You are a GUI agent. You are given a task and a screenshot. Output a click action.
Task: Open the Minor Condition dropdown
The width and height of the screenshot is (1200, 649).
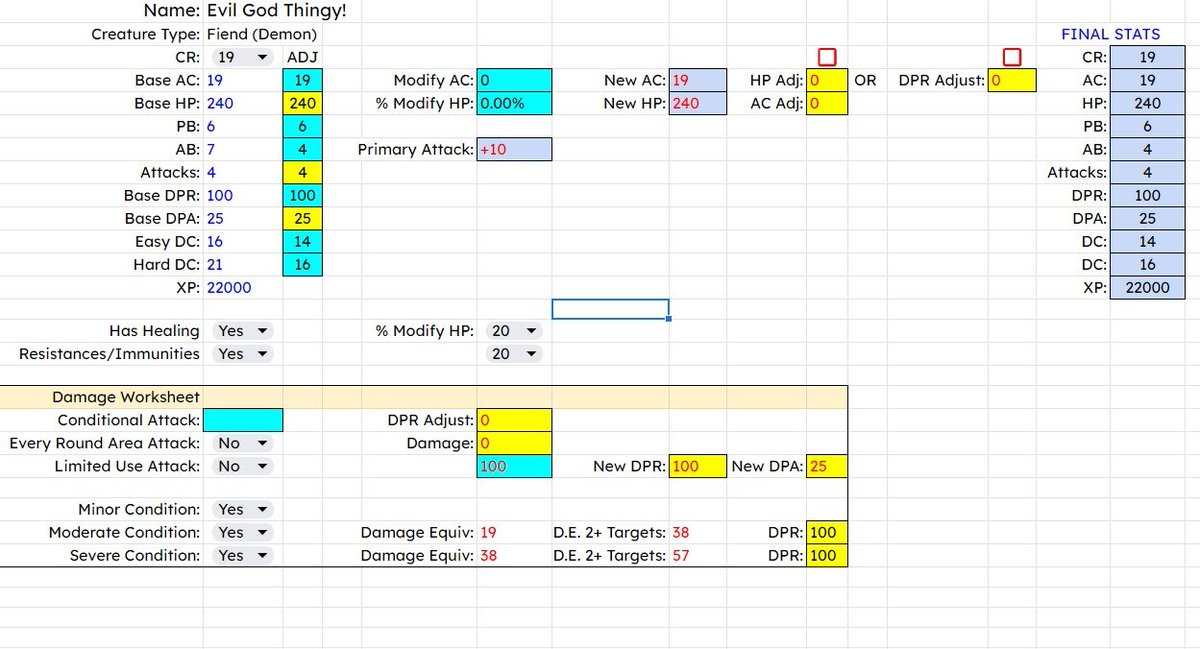pyautogui.click(x=244, y=510)
